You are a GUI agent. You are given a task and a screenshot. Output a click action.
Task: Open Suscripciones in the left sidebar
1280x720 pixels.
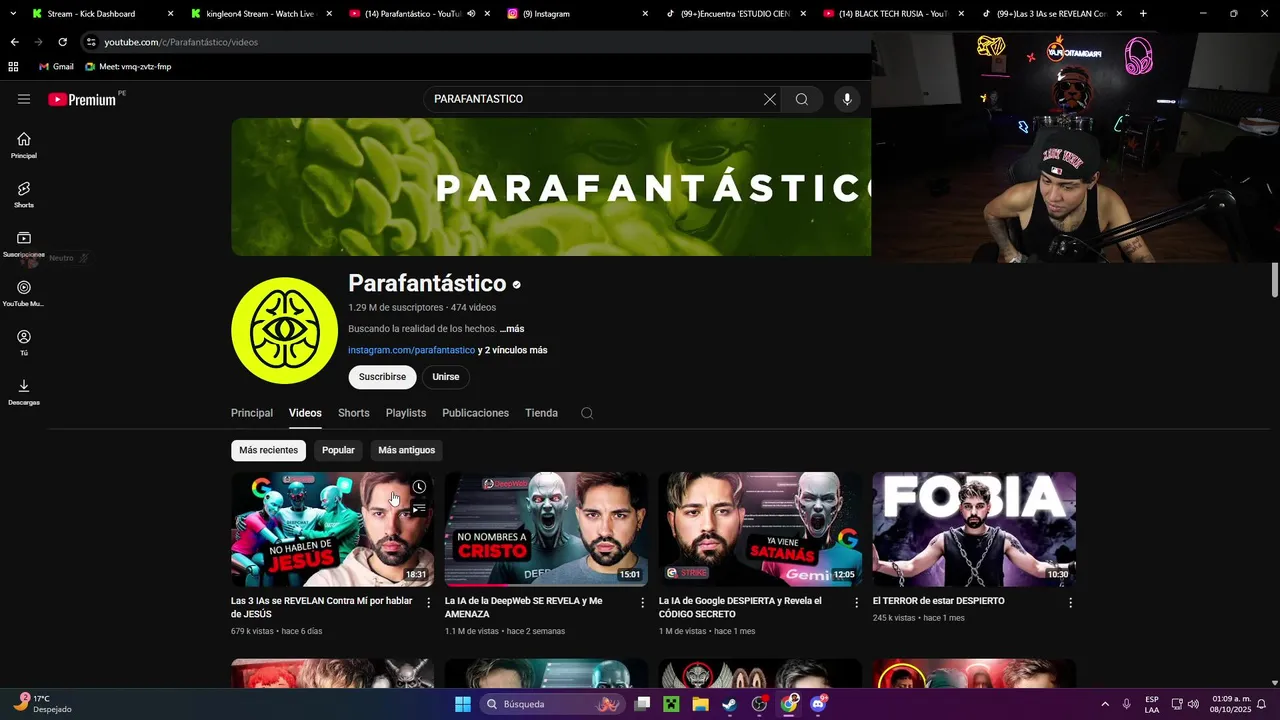tap(24, 244)
